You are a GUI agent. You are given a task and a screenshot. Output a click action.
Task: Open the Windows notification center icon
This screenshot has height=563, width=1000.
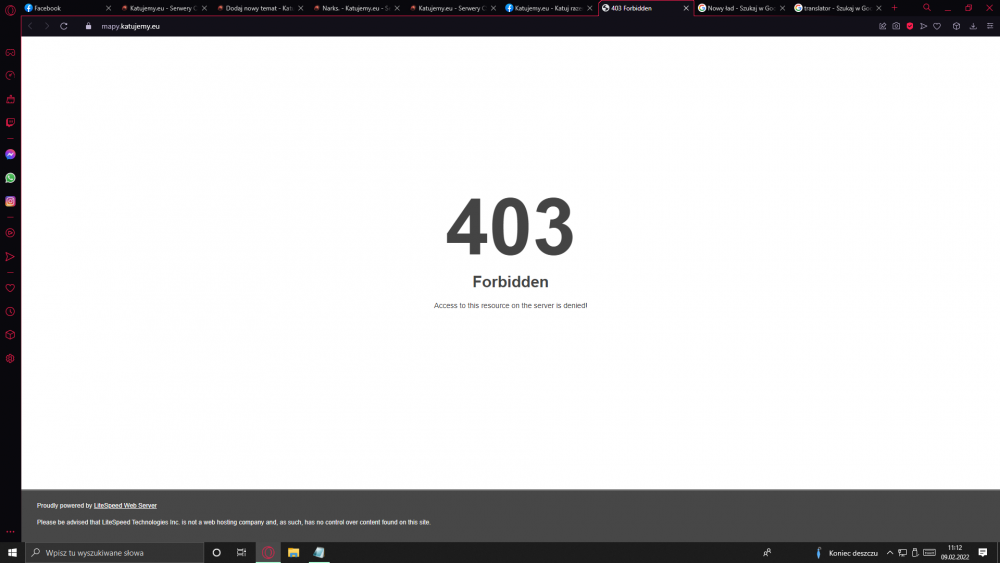[983, 553]
